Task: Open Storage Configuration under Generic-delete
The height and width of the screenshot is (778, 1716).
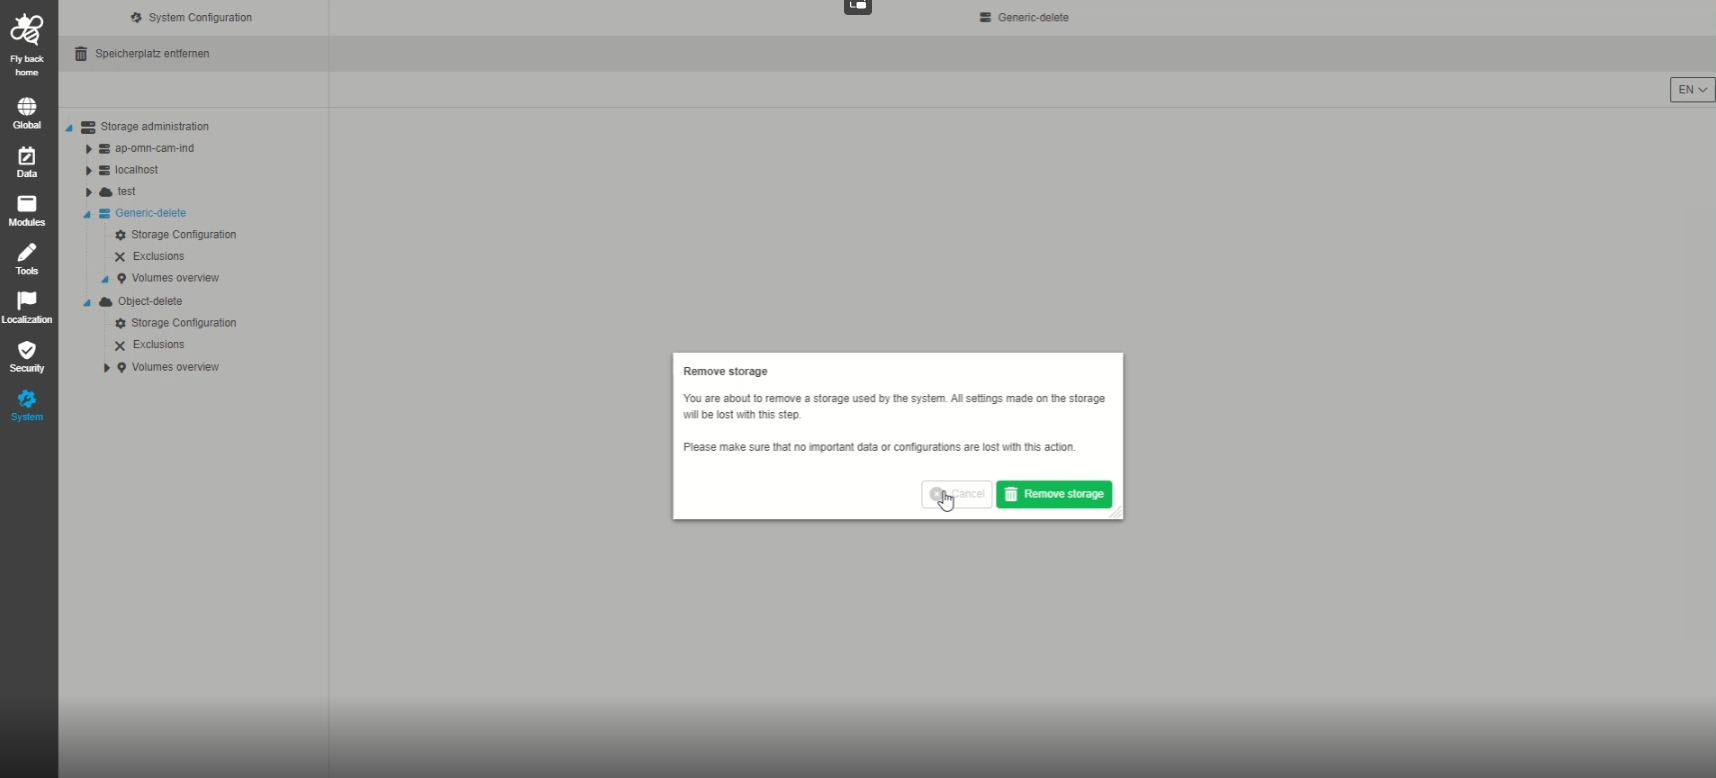Action: pyautogui.click(x=184, y=235)
